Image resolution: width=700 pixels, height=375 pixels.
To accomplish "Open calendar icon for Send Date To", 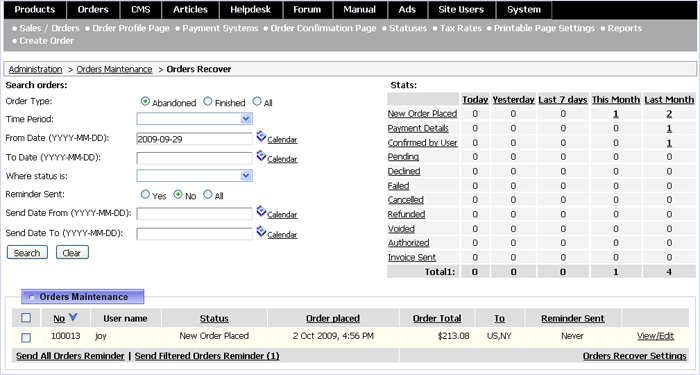I will coord(262,232).
